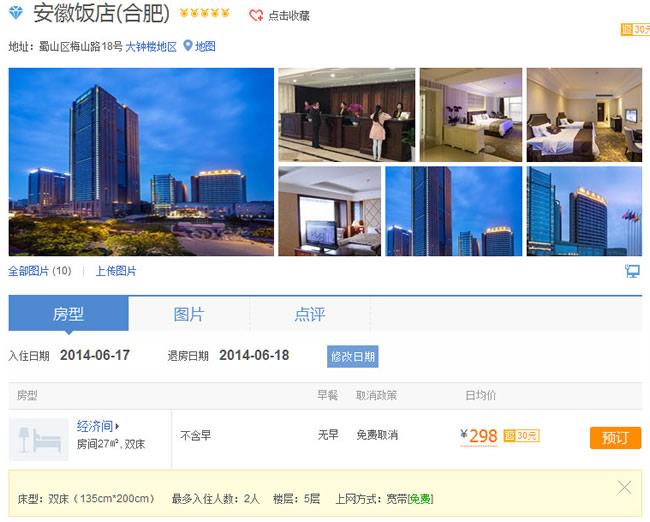Close the yellow room details panel

click(x=624, y=488)
